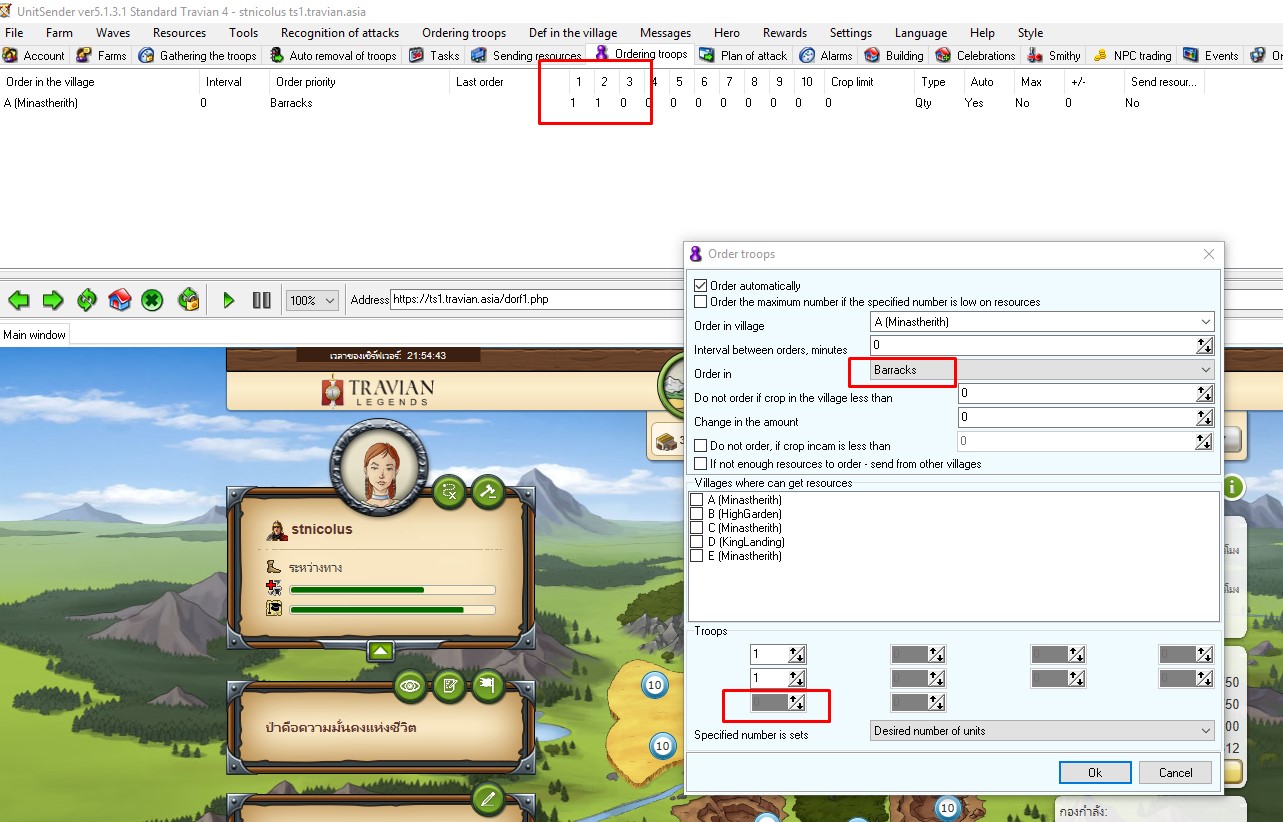Open the Order in Barracks dropdown
The width and height of the screenshot is (1283, 822).
[1042, 370]
